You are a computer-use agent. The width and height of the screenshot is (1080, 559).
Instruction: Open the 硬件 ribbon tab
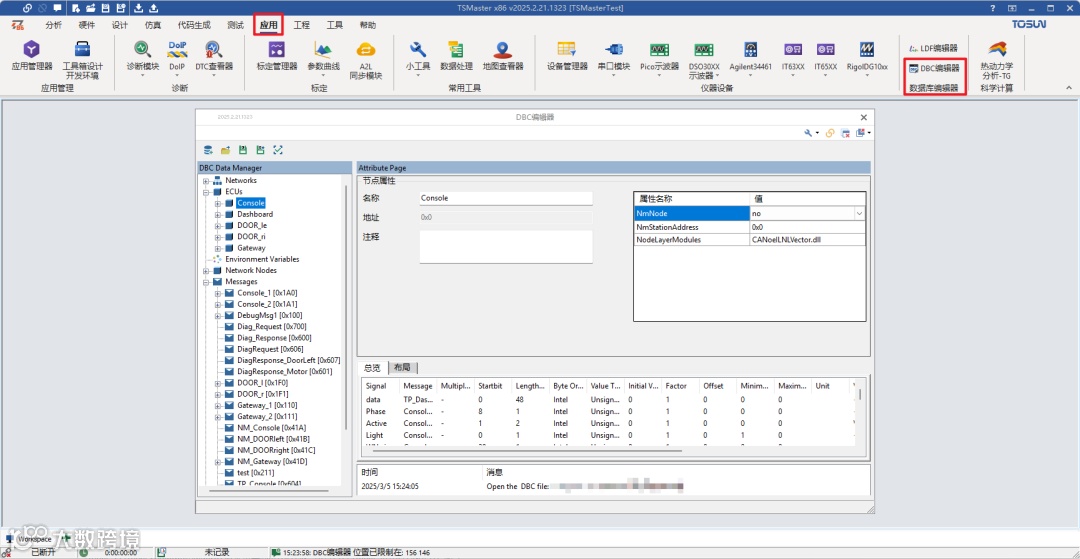tap(87, 25)
